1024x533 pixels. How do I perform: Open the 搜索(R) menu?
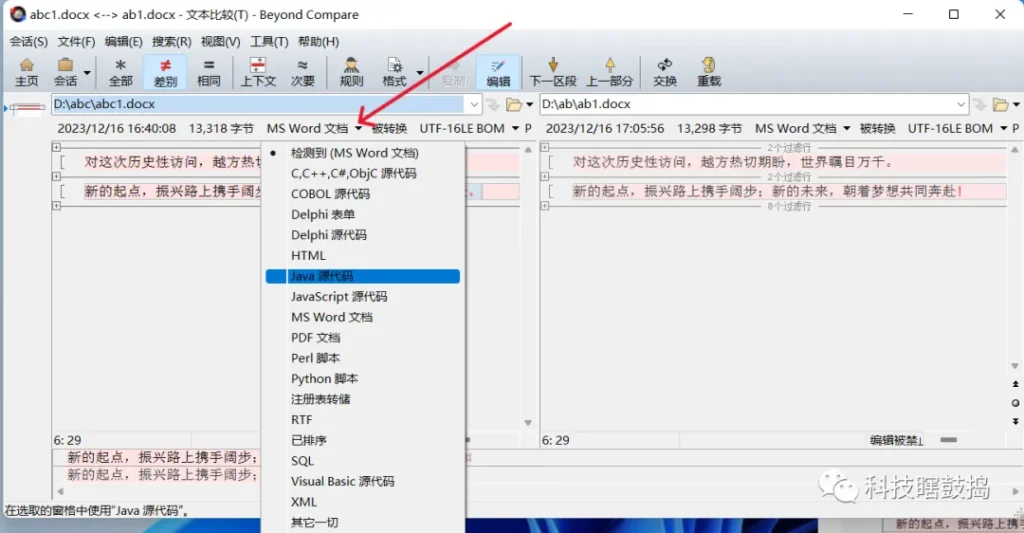point(171,41)
